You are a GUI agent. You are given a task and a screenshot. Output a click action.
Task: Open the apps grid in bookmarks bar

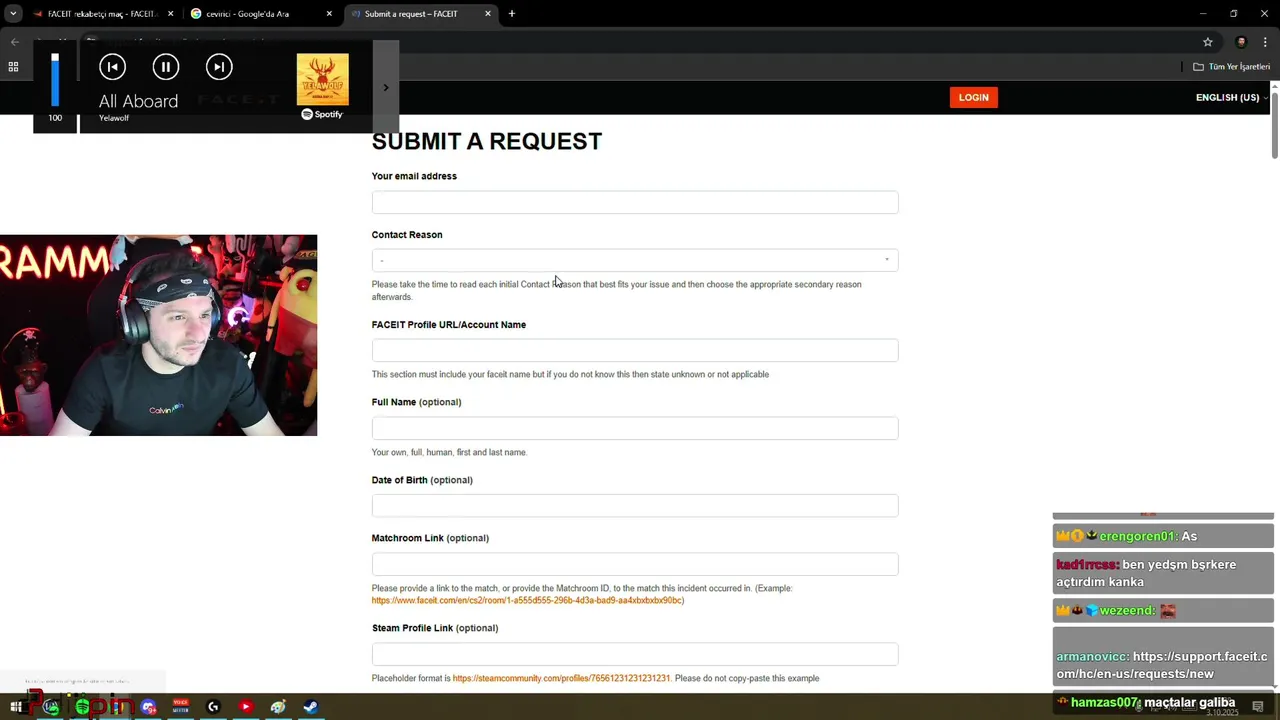click(x=13, y=67)
